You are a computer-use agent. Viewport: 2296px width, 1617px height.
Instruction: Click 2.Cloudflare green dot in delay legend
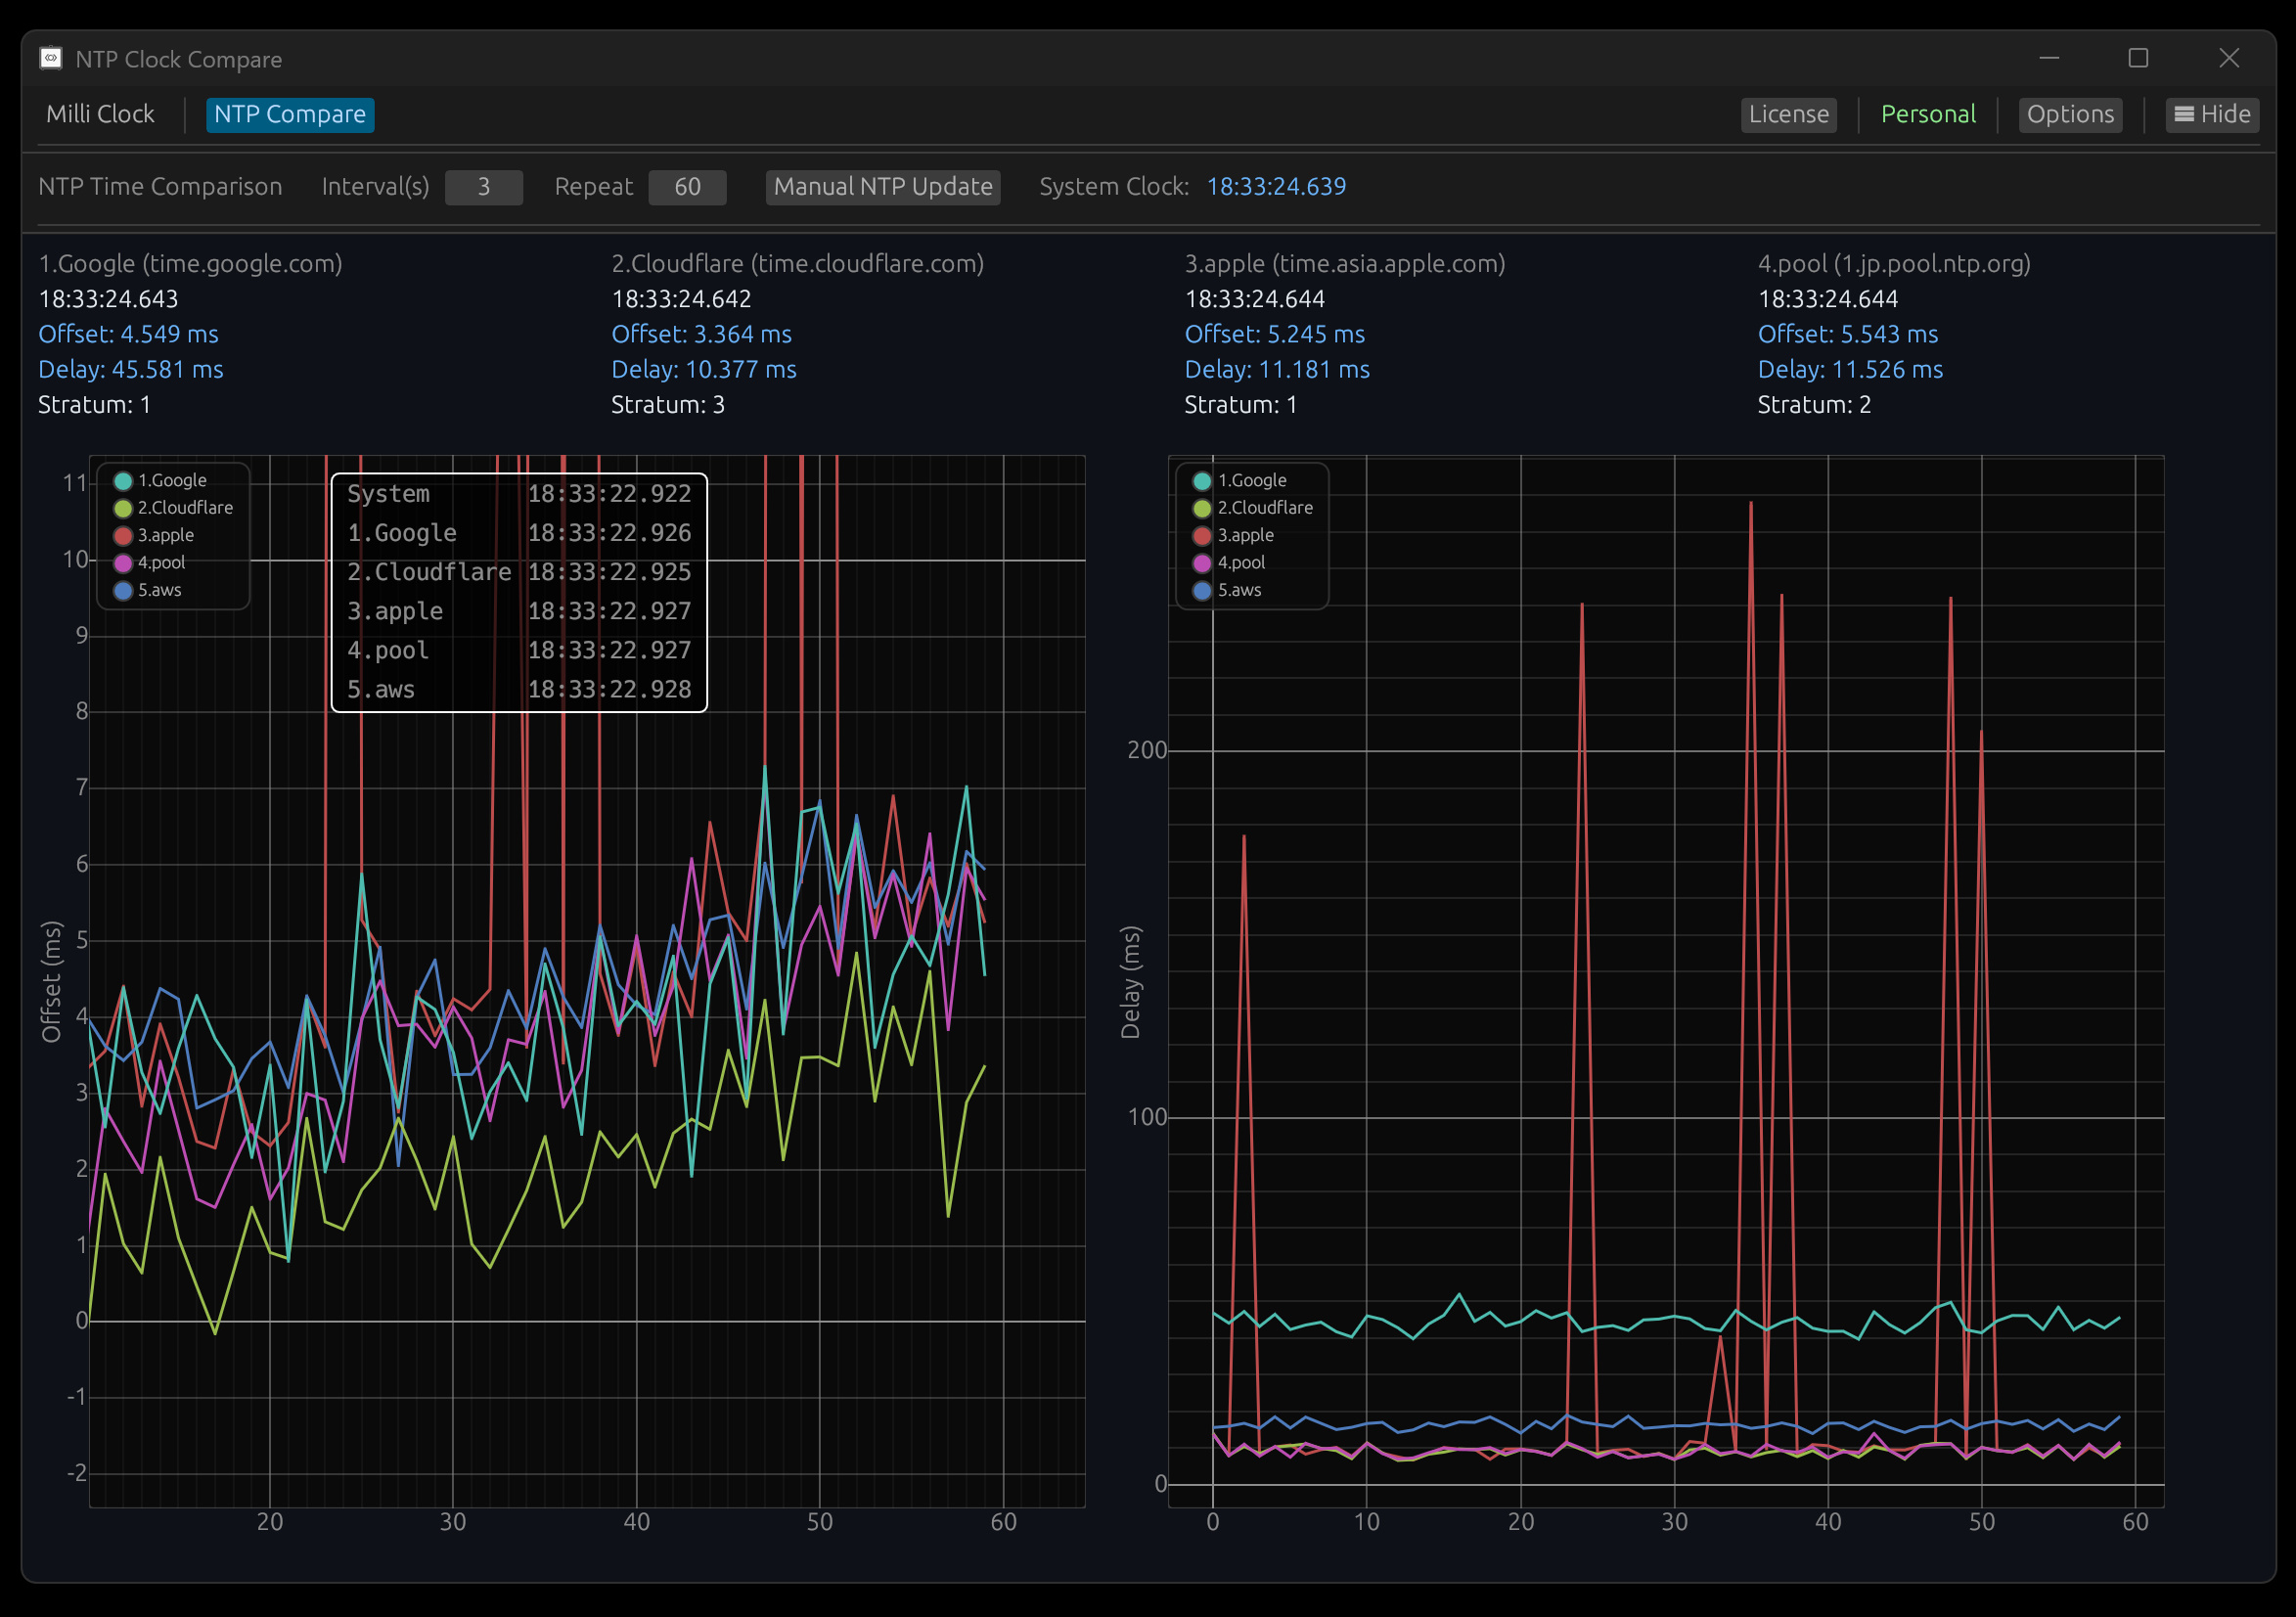[1202, 508]
